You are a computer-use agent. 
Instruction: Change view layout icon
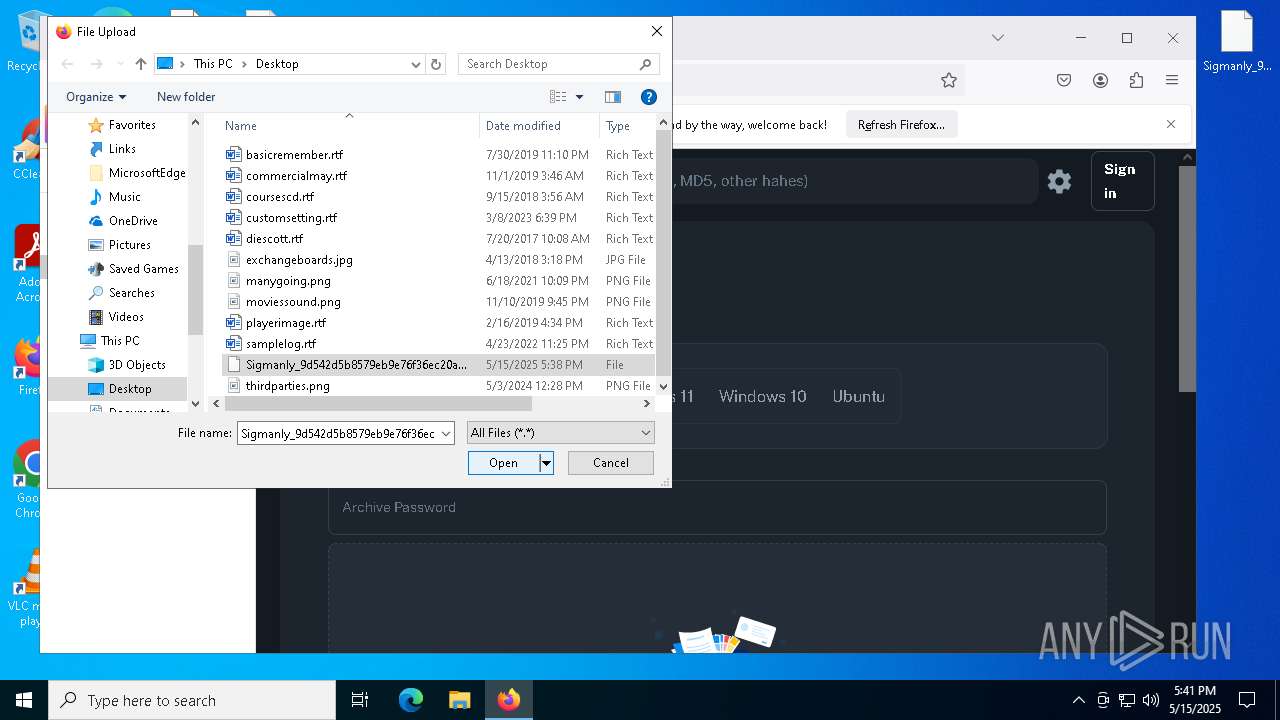(x=558, y=97)
